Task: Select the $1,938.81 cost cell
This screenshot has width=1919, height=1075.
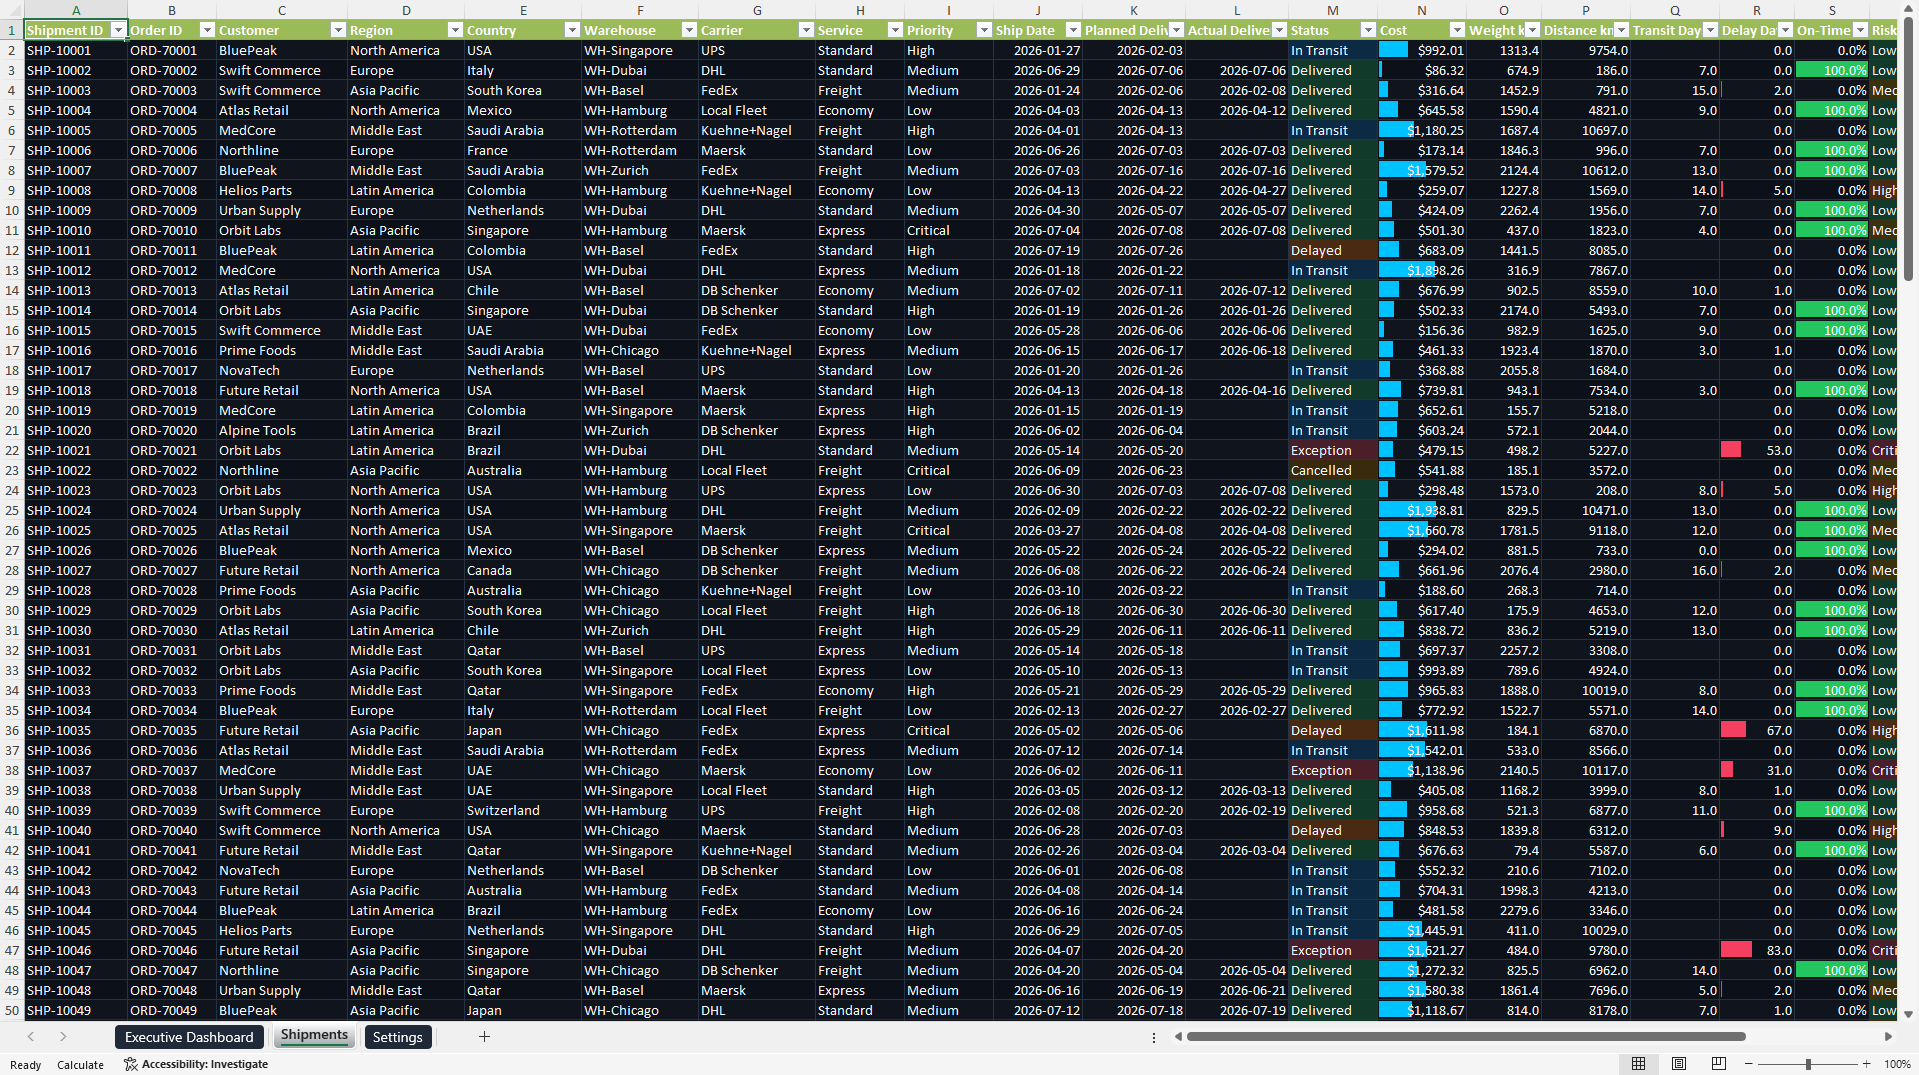Action: (1422, 510)
